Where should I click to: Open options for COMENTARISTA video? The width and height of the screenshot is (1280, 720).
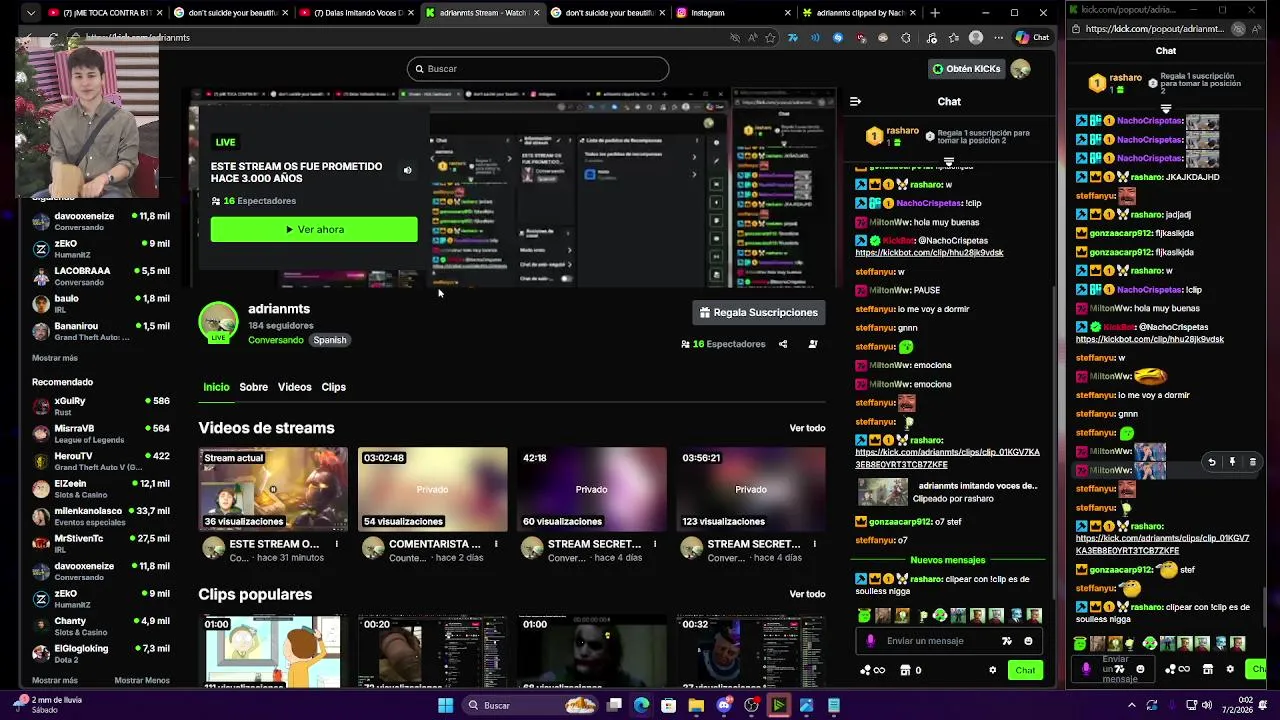point(496,544)
